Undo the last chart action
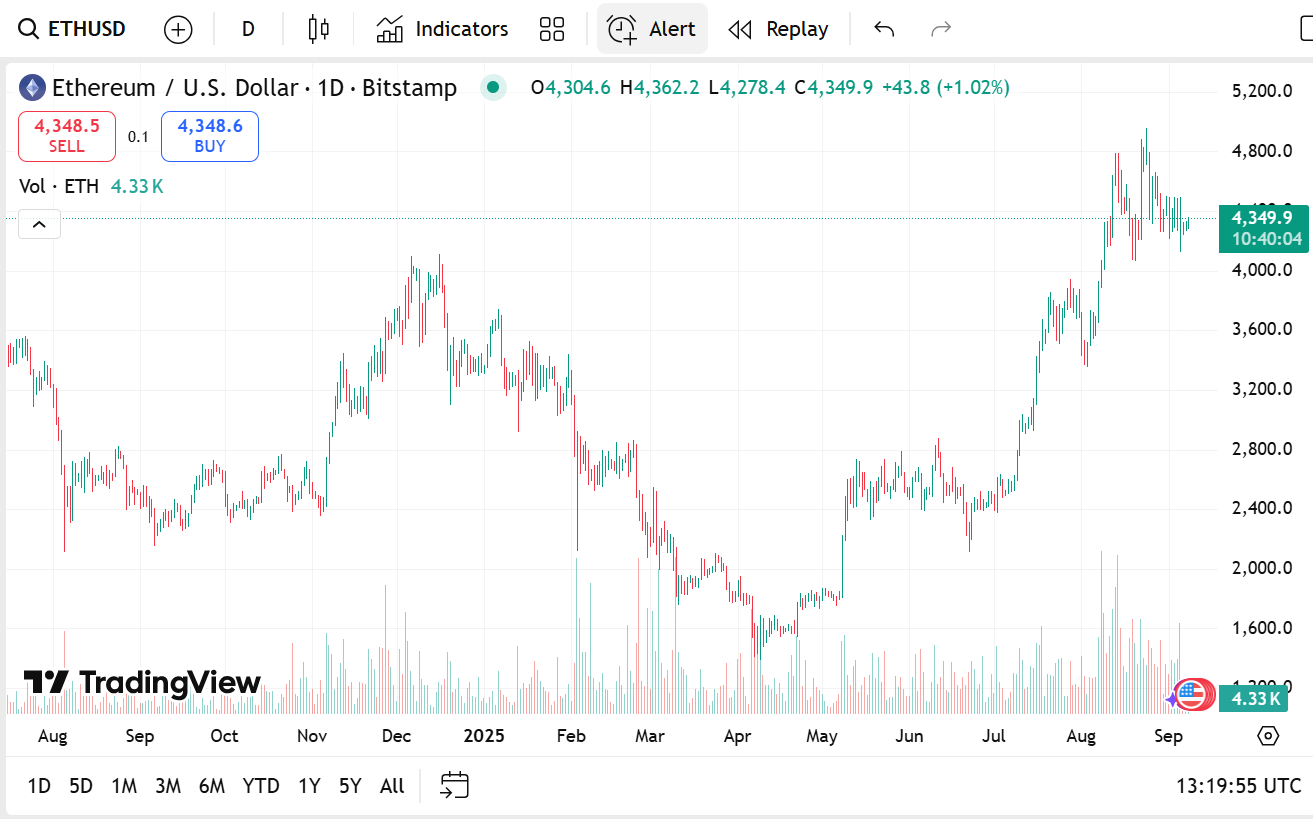This screenshot has width=1313, height=819. (883, 29)
